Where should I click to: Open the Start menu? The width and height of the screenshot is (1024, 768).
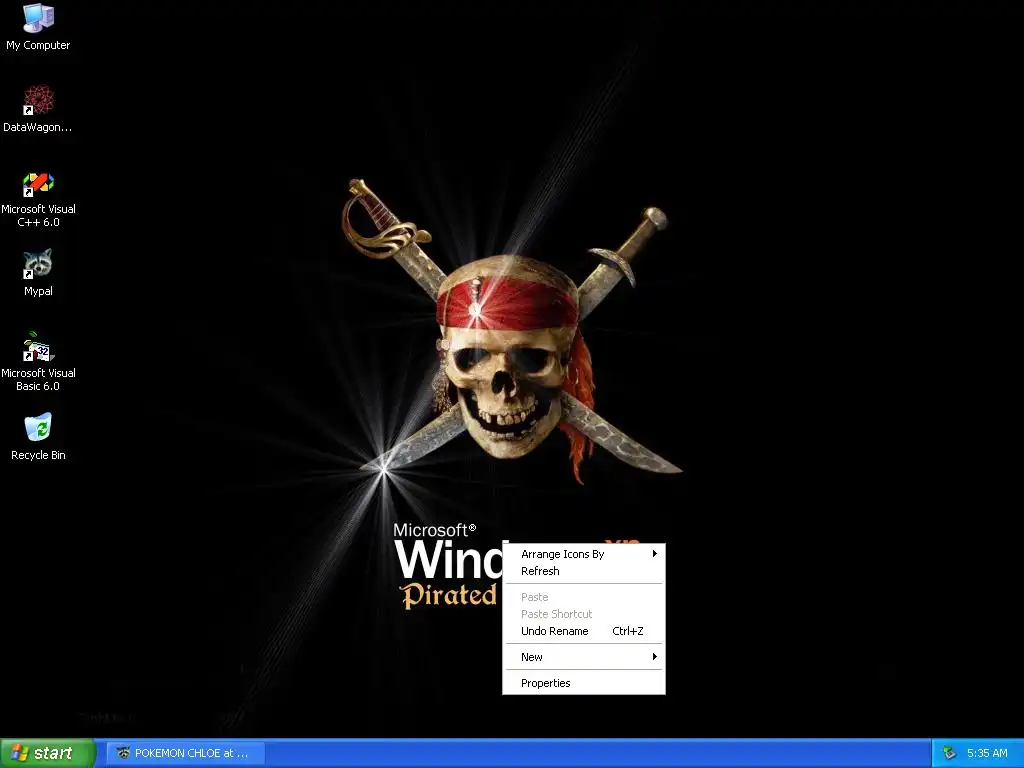coord(47,753)
